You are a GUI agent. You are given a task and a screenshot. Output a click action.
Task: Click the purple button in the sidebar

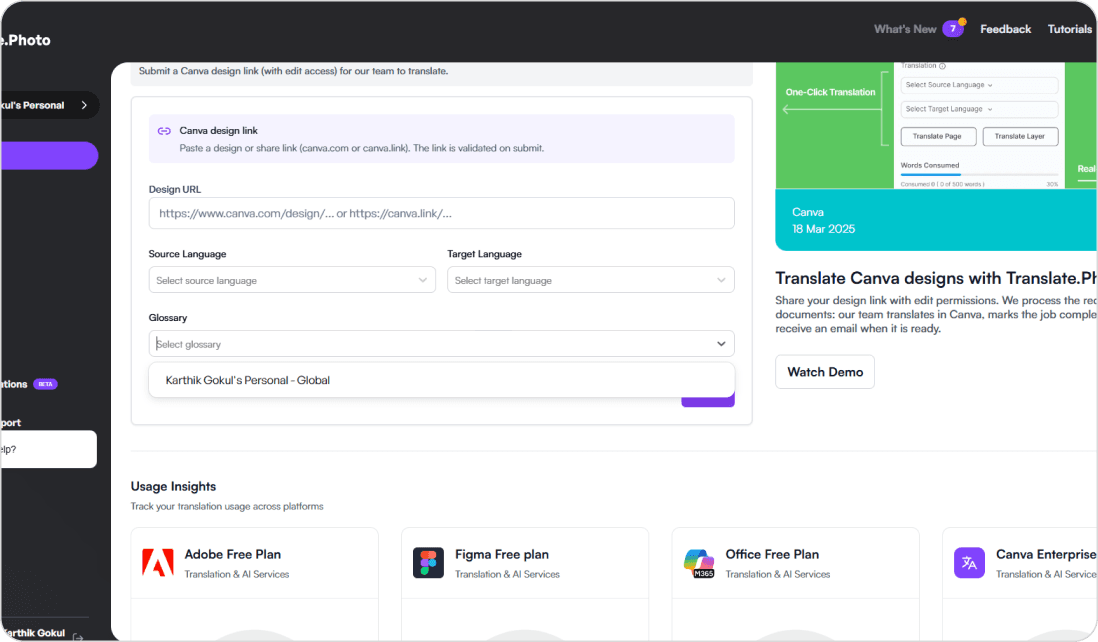coord(49,155)
